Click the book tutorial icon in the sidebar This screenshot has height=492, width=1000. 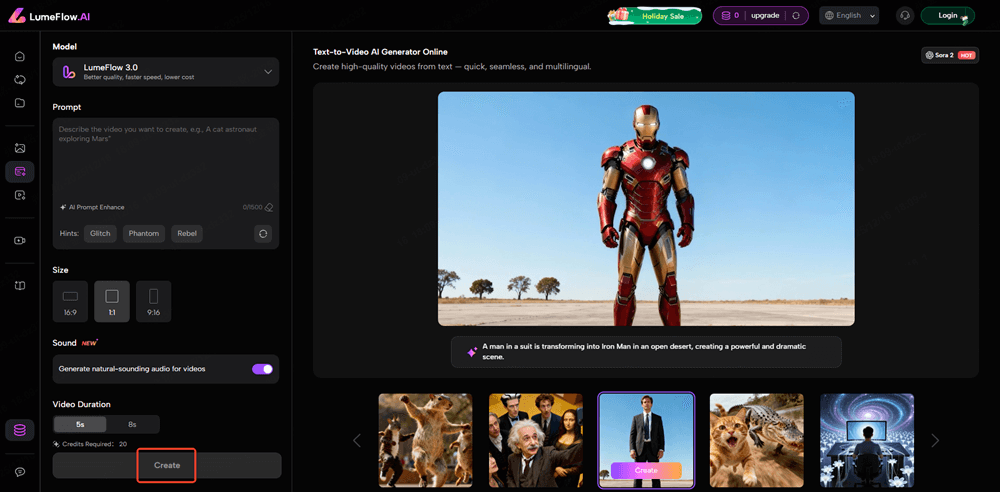tap(20, 286)
